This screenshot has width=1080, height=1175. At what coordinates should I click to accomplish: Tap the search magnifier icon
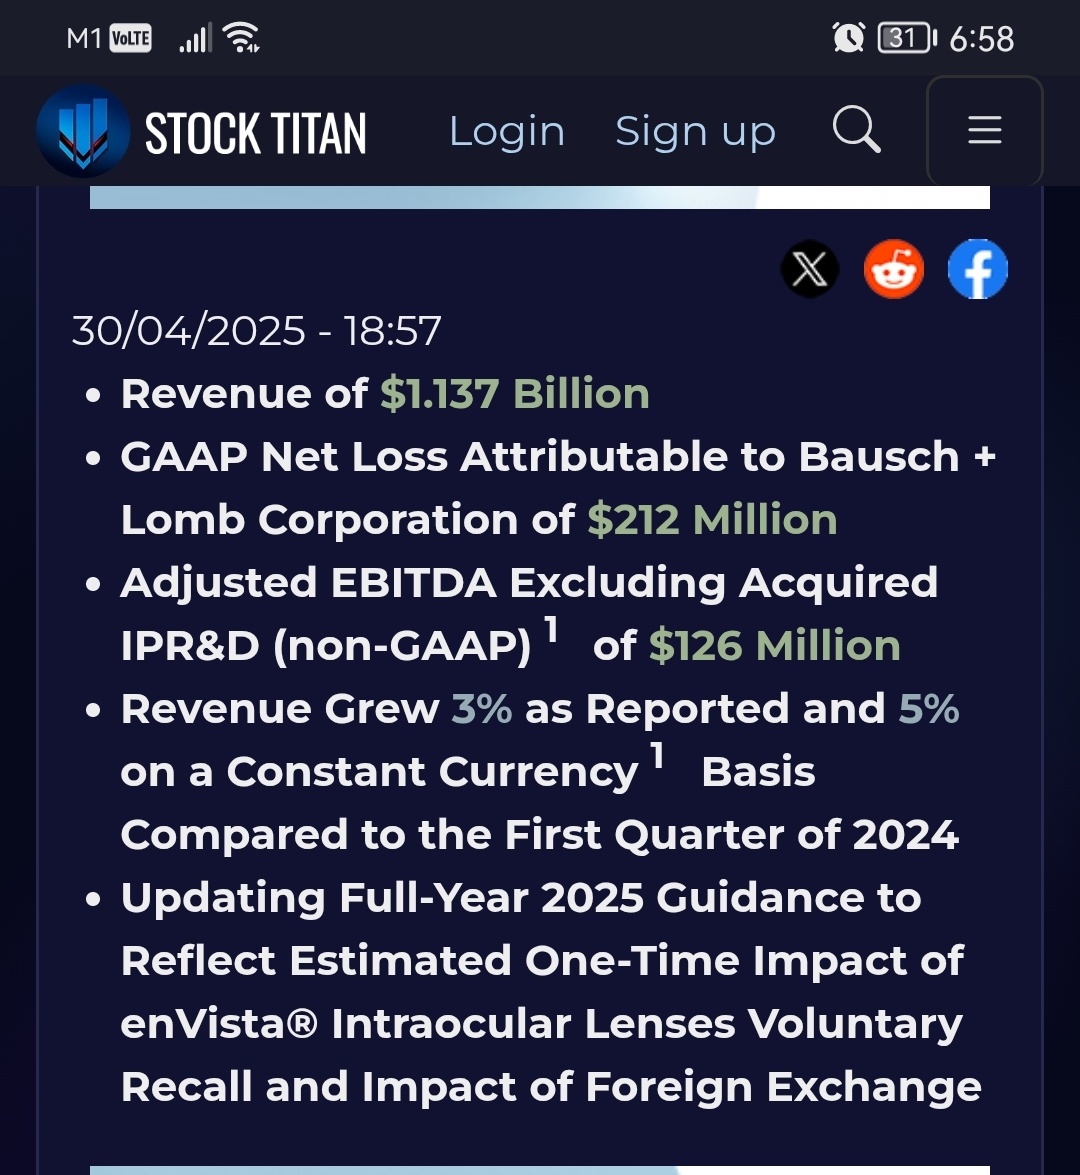coord(857,130)
